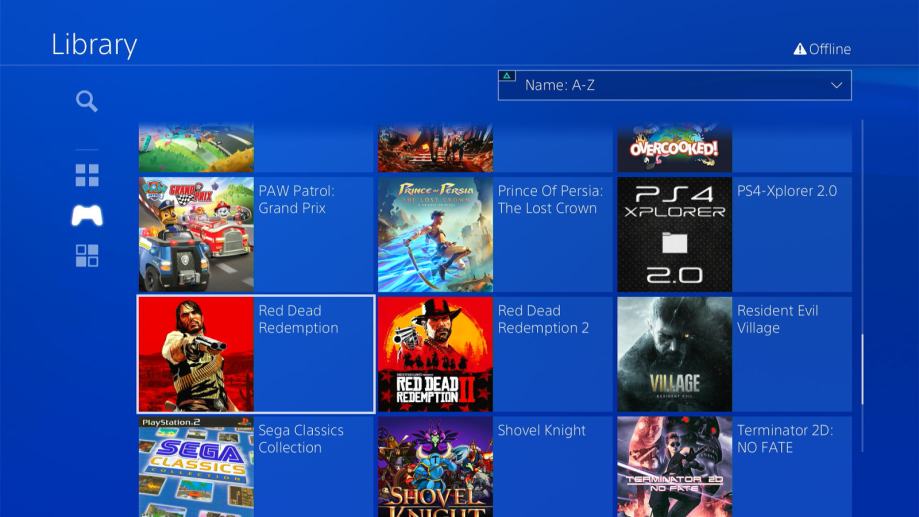Click the "Red Dead Redemption 2" title text

(x=543, y=319)
